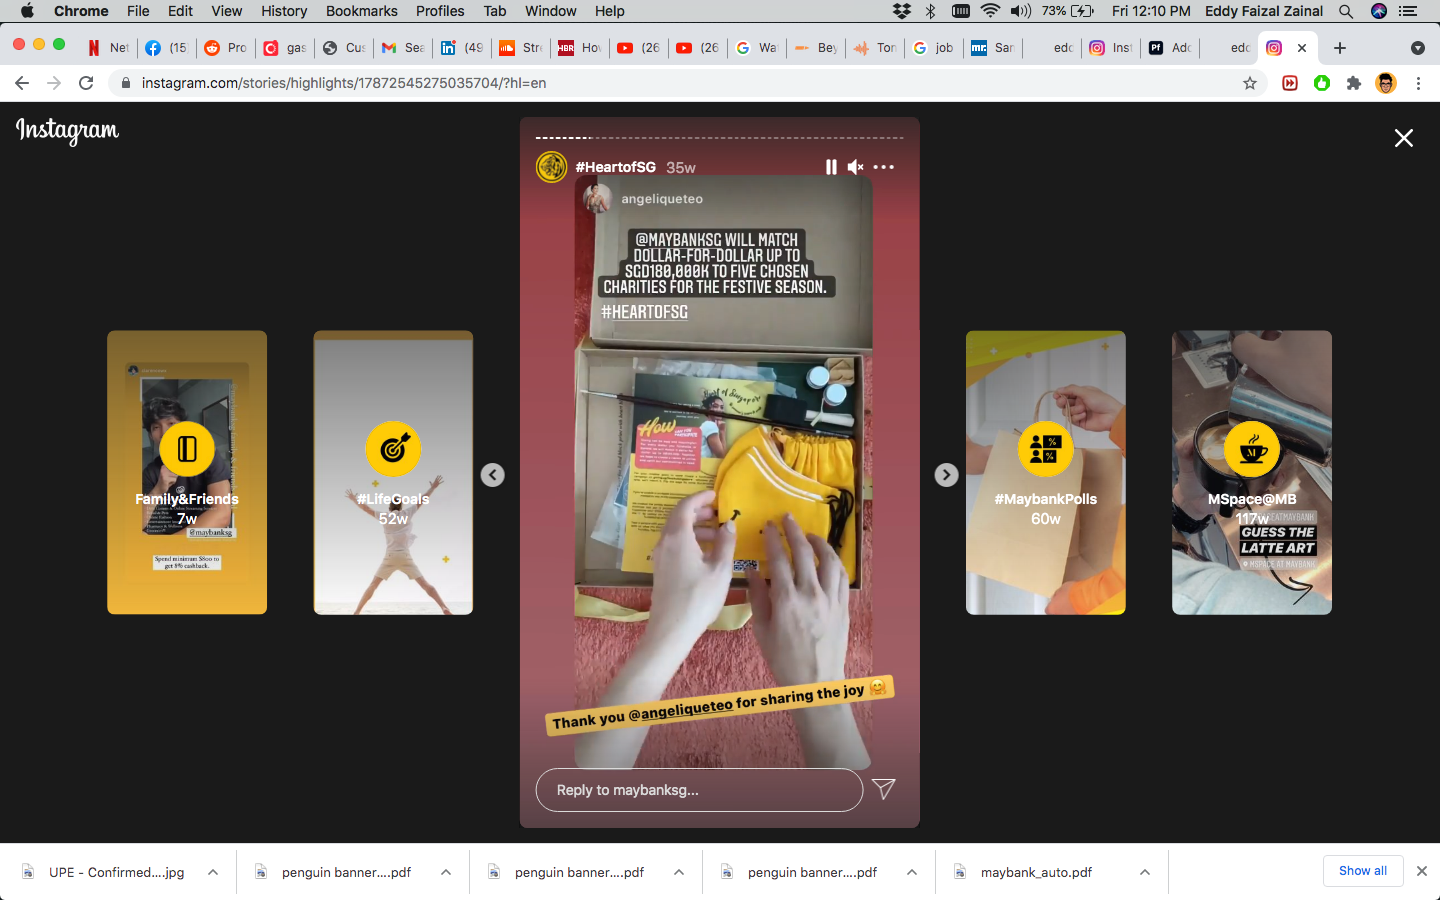The height and width of the screenshot is (900, 1440).
Task: Switch to the Gmail tab
Action: click(403, 47)
